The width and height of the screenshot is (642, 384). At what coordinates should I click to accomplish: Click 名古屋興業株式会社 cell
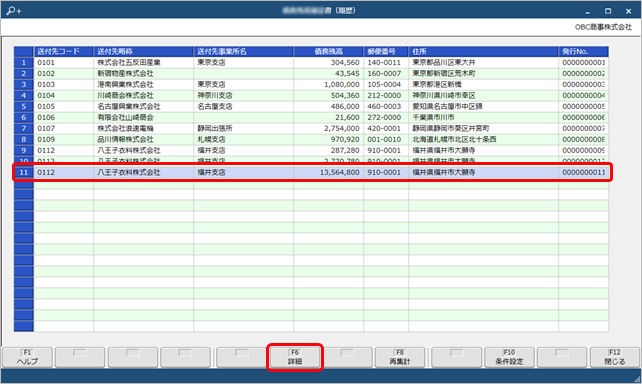(x=143, y=107)
